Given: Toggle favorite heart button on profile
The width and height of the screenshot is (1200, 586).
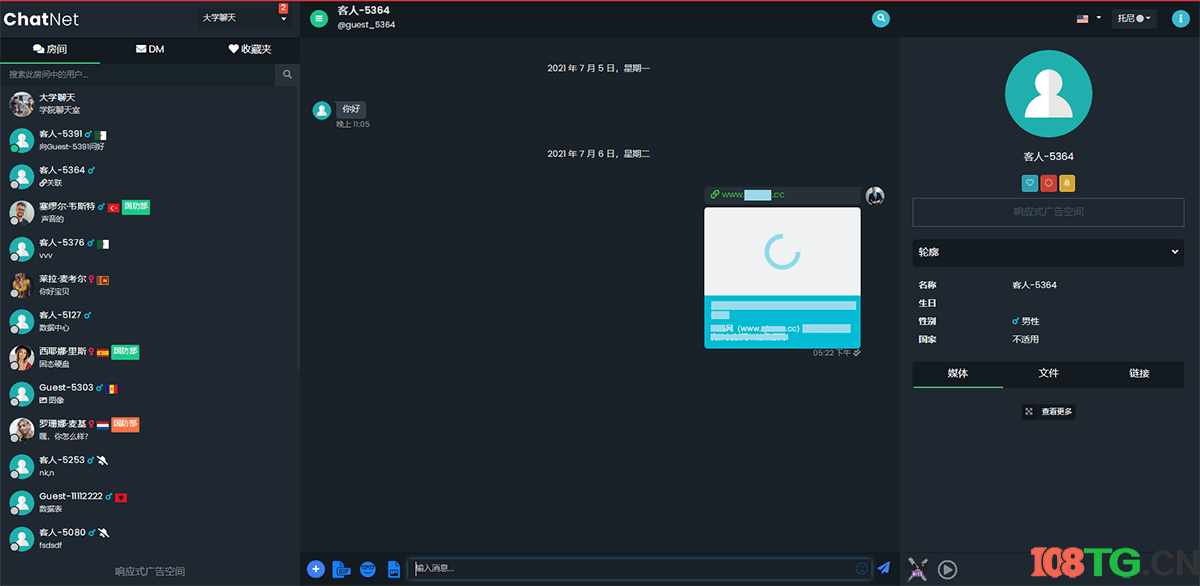Looking at the screenshot, I should (1029, 183).
